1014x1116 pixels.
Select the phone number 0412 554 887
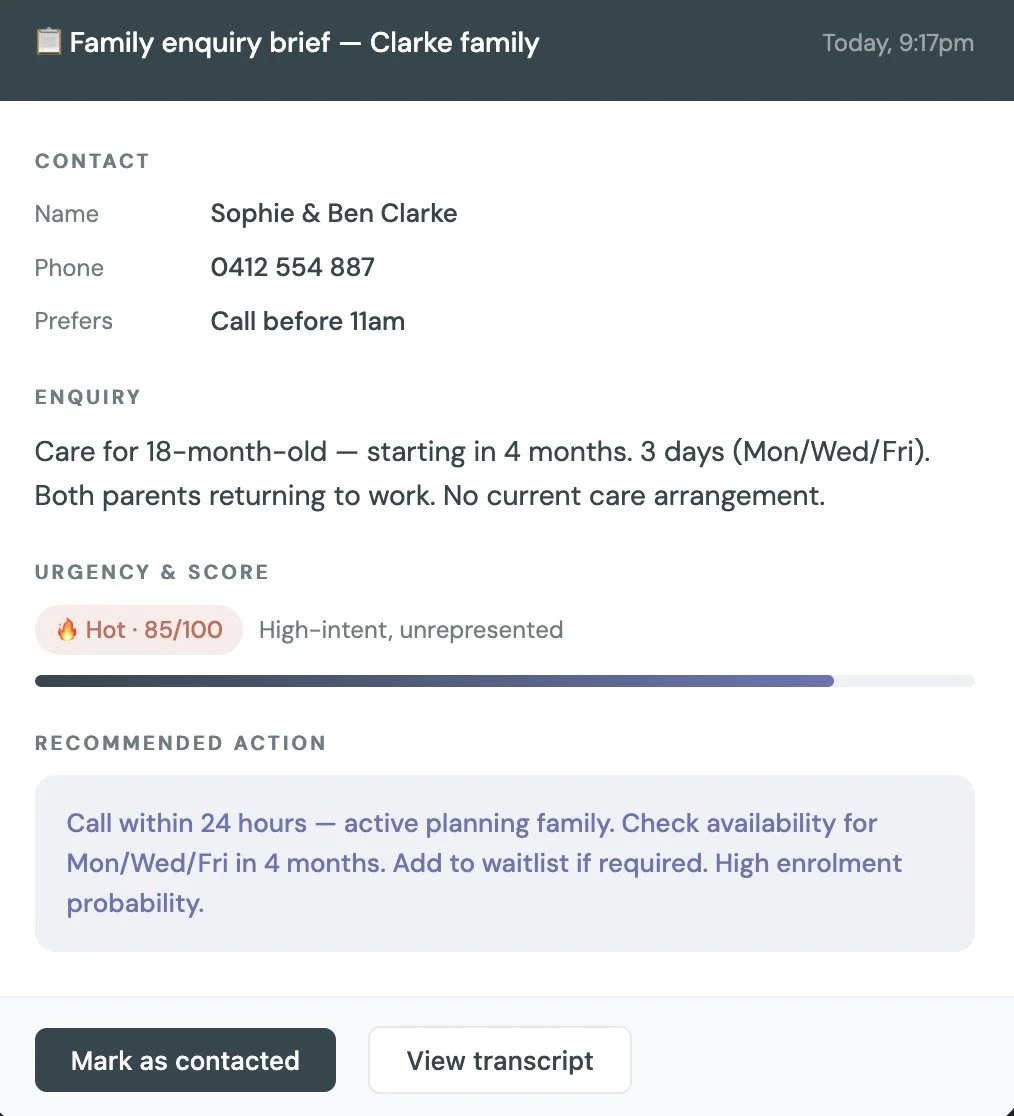point(292,267)
